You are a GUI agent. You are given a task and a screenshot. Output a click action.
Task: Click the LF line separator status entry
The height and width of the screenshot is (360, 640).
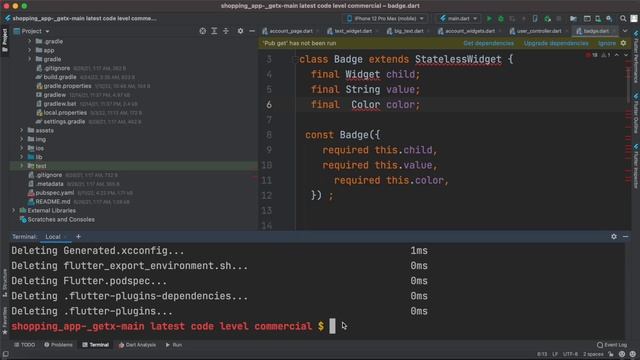coord(555,354)
